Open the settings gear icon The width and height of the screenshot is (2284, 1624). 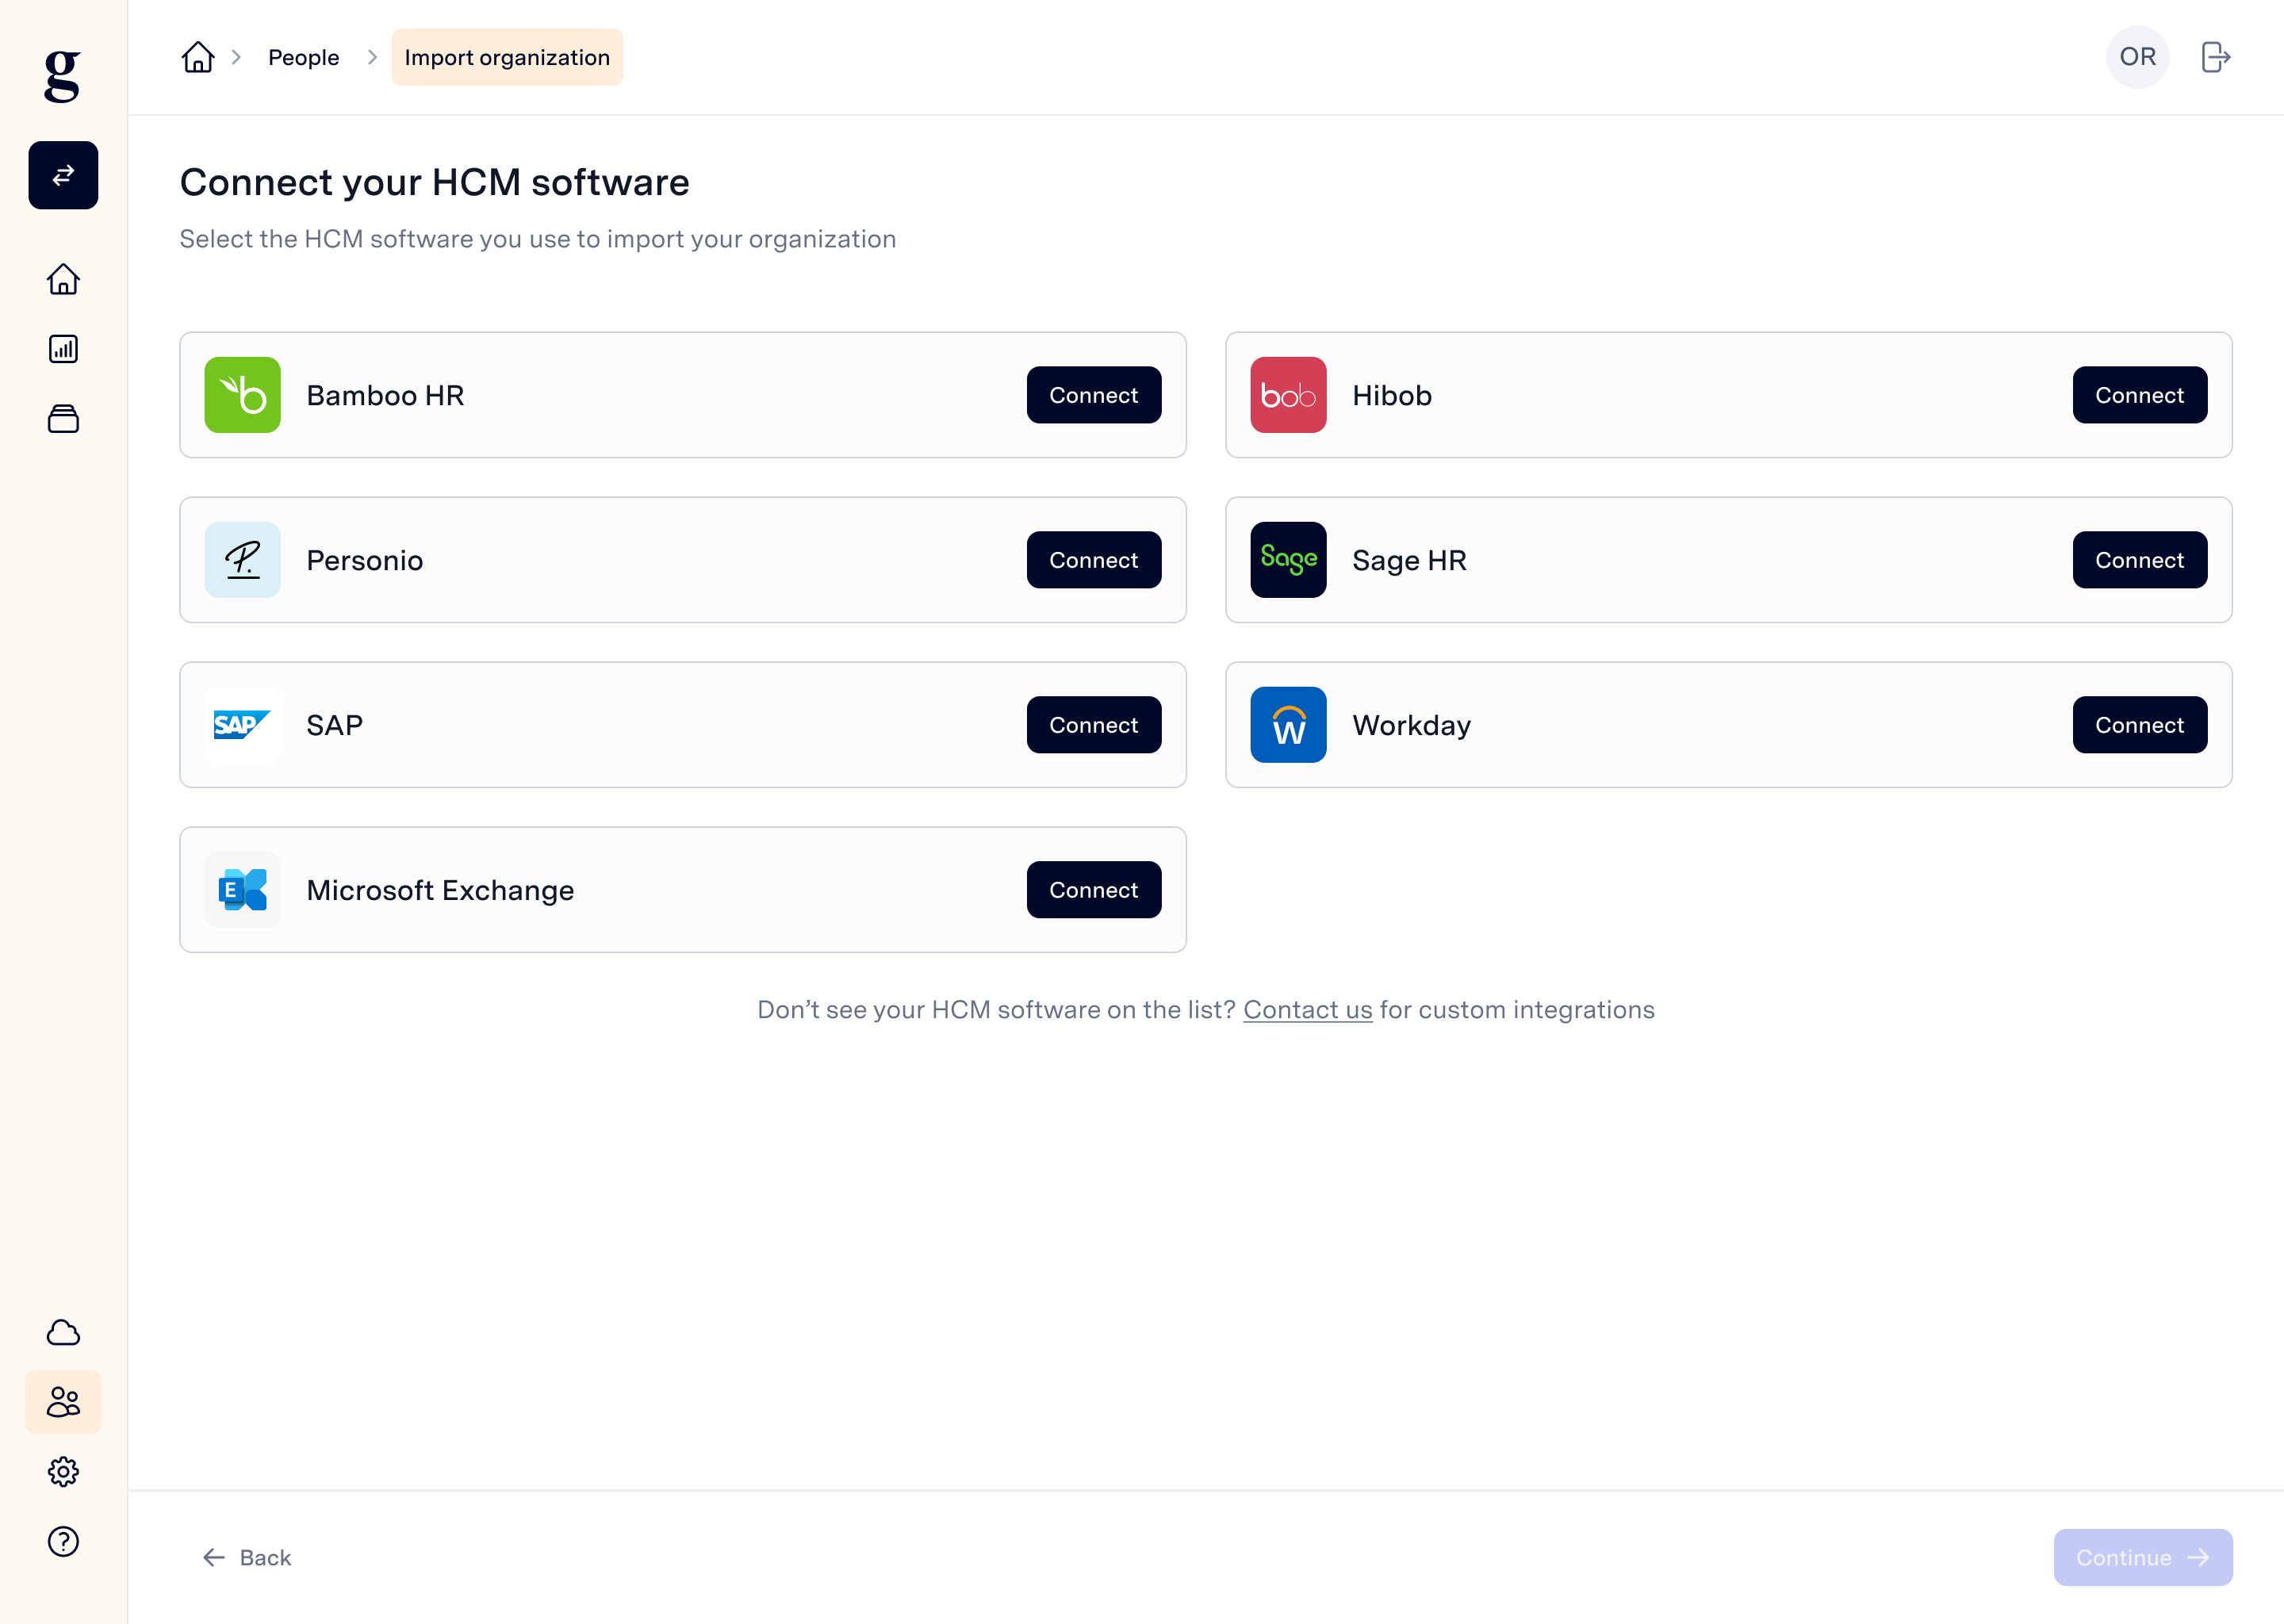tap(63, 1472)
